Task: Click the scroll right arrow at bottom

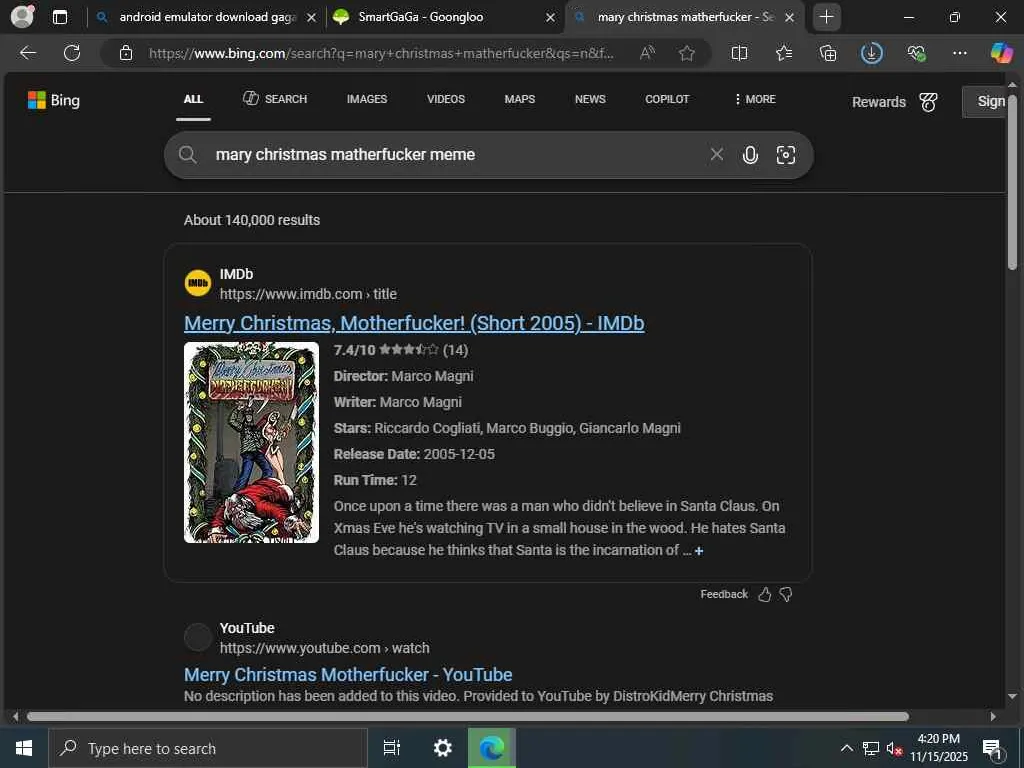Action: 993,716
